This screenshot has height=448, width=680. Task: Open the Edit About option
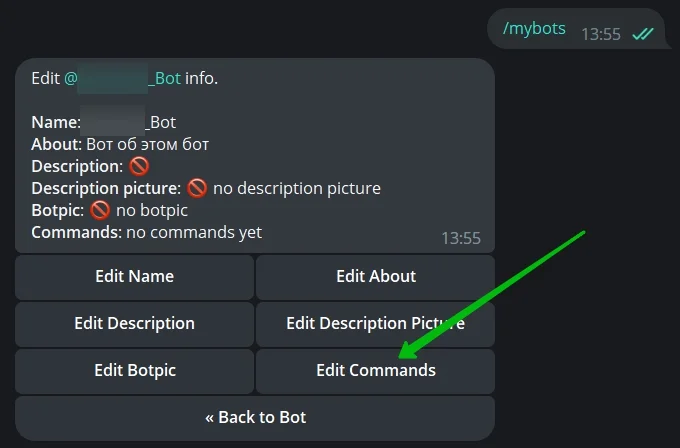375,277
